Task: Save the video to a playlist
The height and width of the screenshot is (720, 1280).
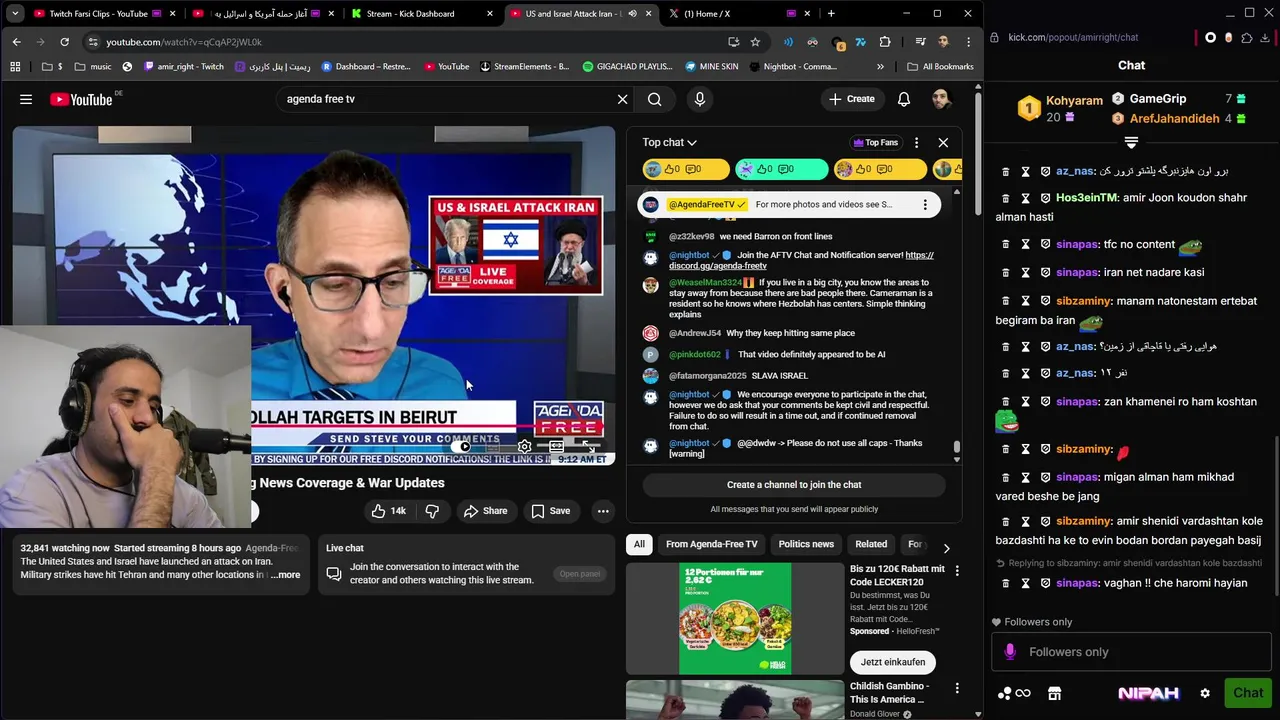Action: pyautogui.click(x=550, y=511)
